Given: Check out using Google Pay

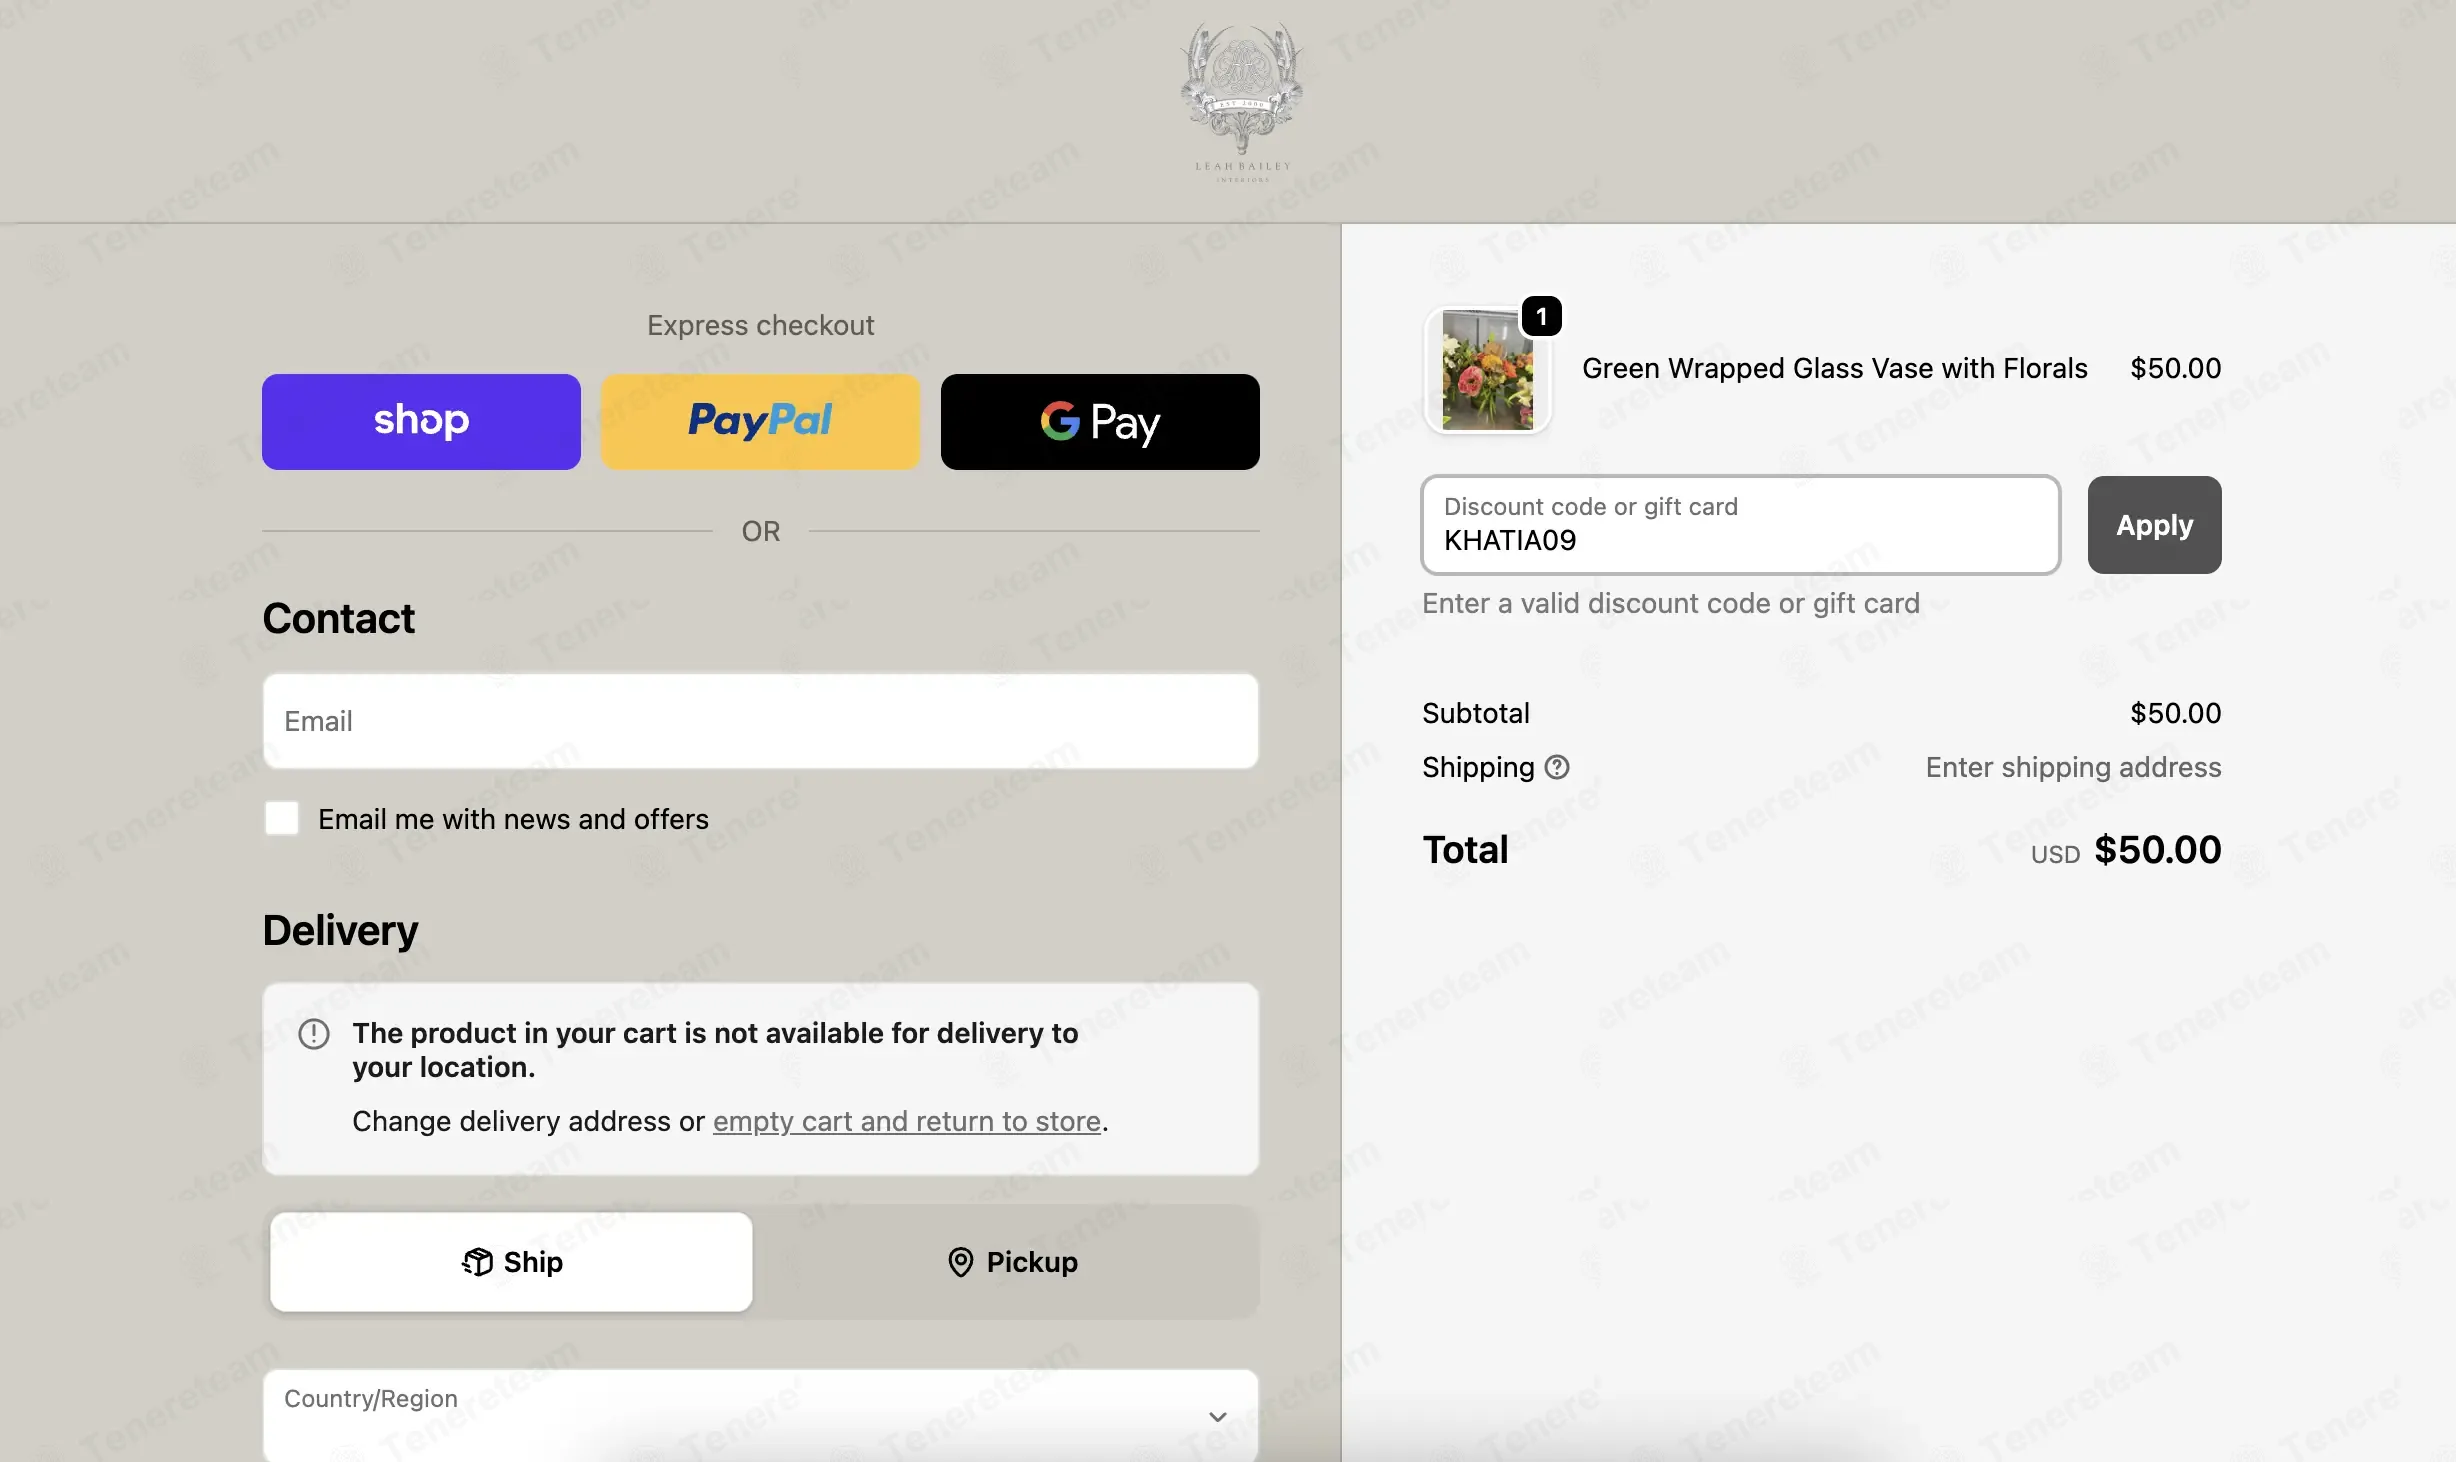Looking at the screenshot, I should 1100,421.
